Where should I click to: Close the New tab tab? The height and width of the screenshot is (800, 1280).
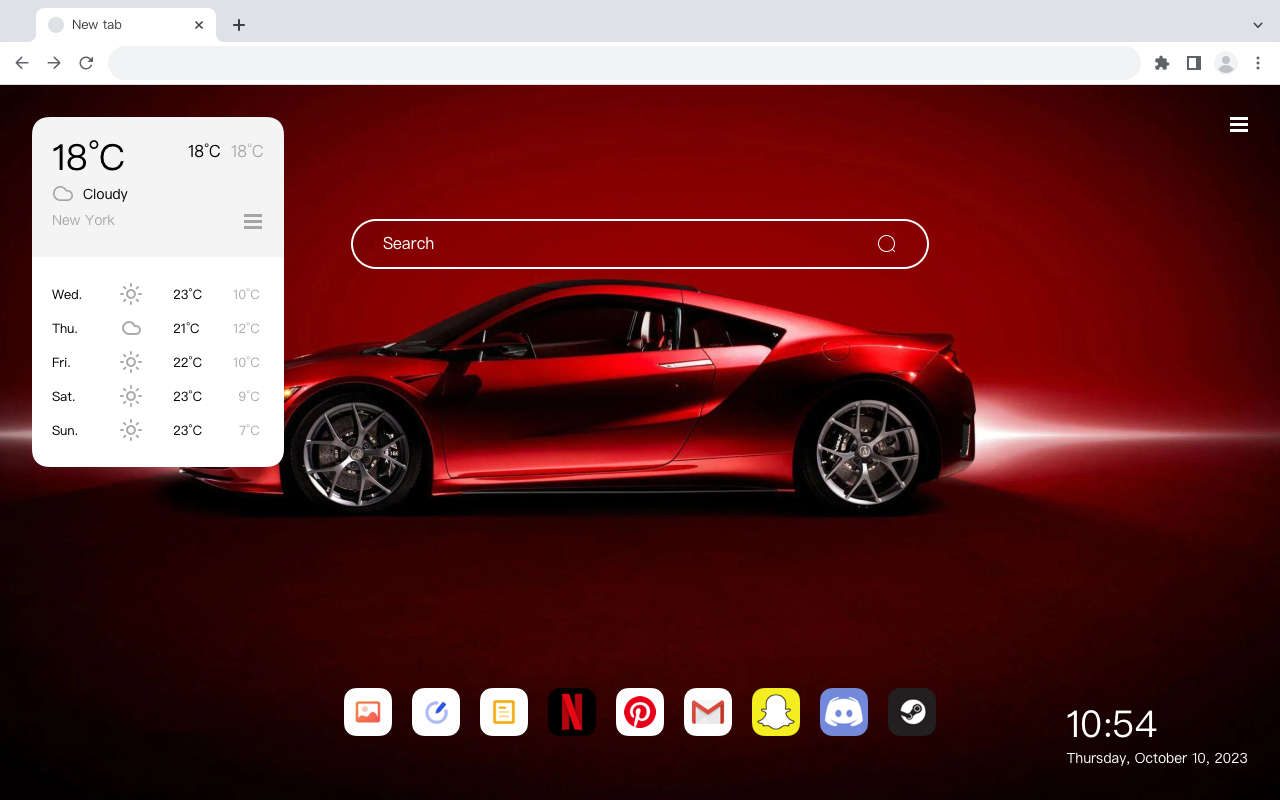(x=199, y=25)
